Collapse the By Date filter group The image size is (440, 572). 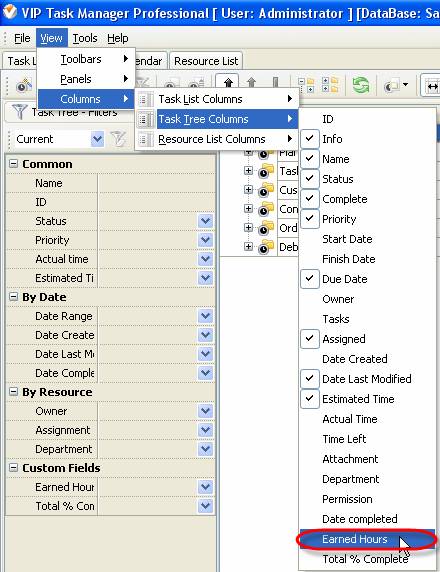[13, 297]
